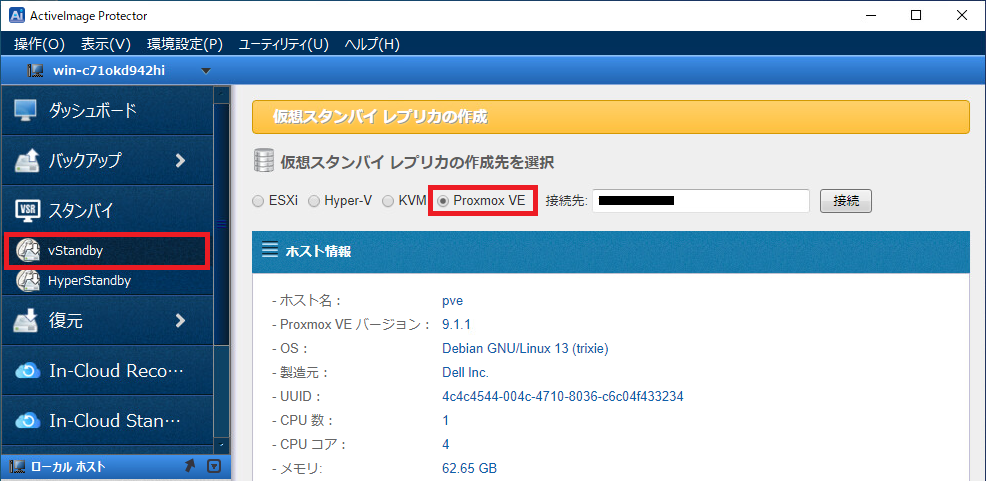Open HyperStandby from the sidebar
The image size is (986, 481).
pos(88,281)
